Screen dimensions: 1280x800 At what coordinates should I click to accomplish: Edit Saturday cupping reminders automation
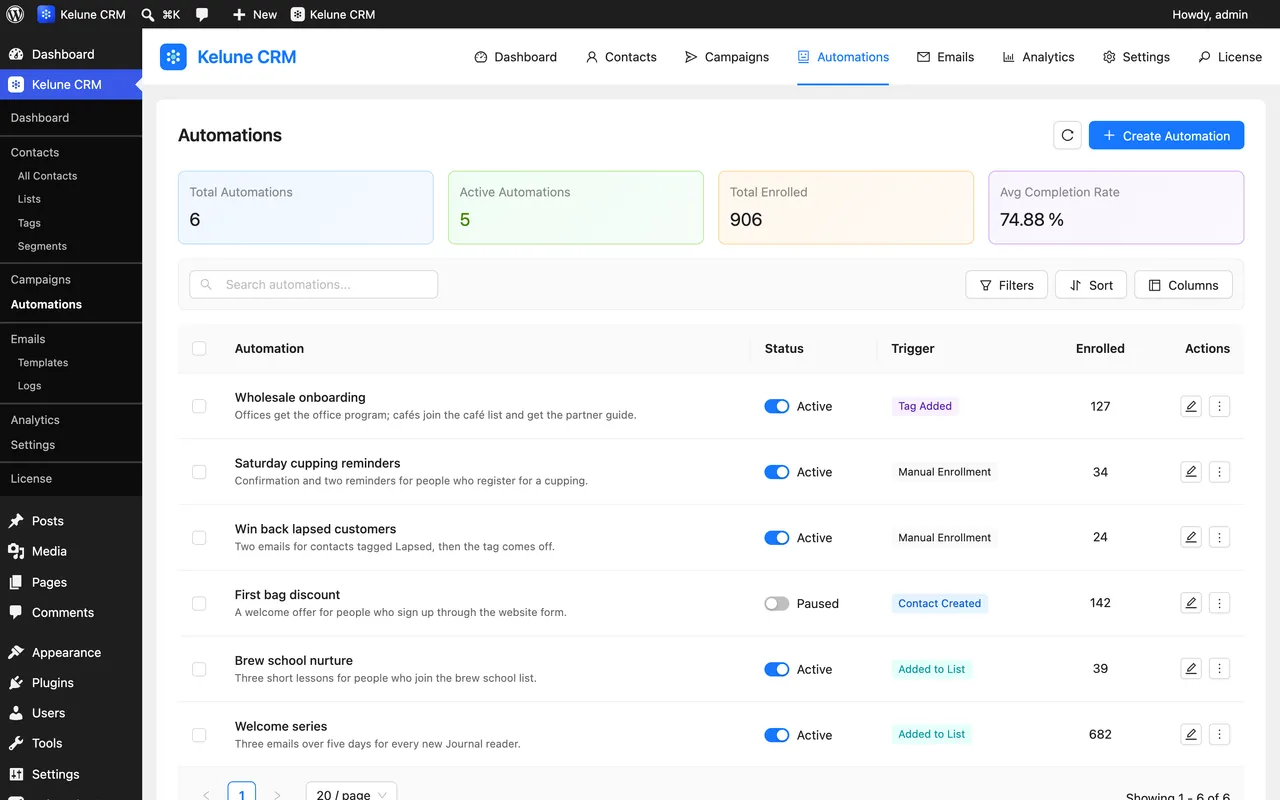(x=1190, y=472)
